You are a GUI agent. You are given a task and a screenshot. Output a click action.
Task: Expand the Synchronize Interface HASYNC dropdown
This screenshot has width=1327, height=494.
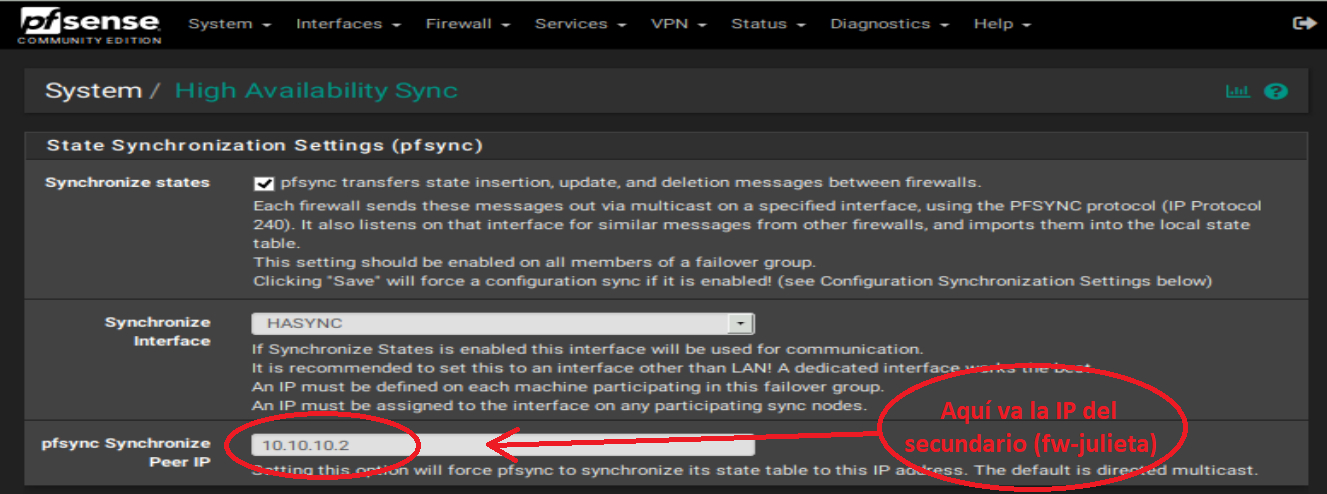tap(503, 324)
